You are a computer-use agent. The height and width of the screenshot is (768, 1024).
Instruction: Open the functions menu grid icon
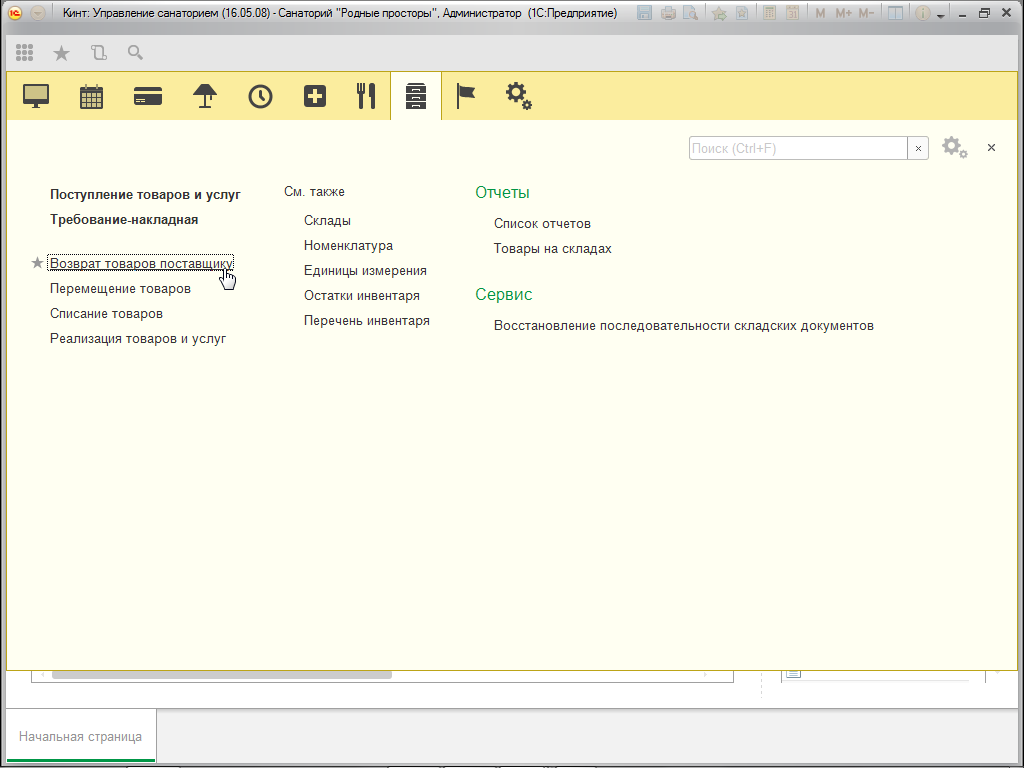coord(25,53)
